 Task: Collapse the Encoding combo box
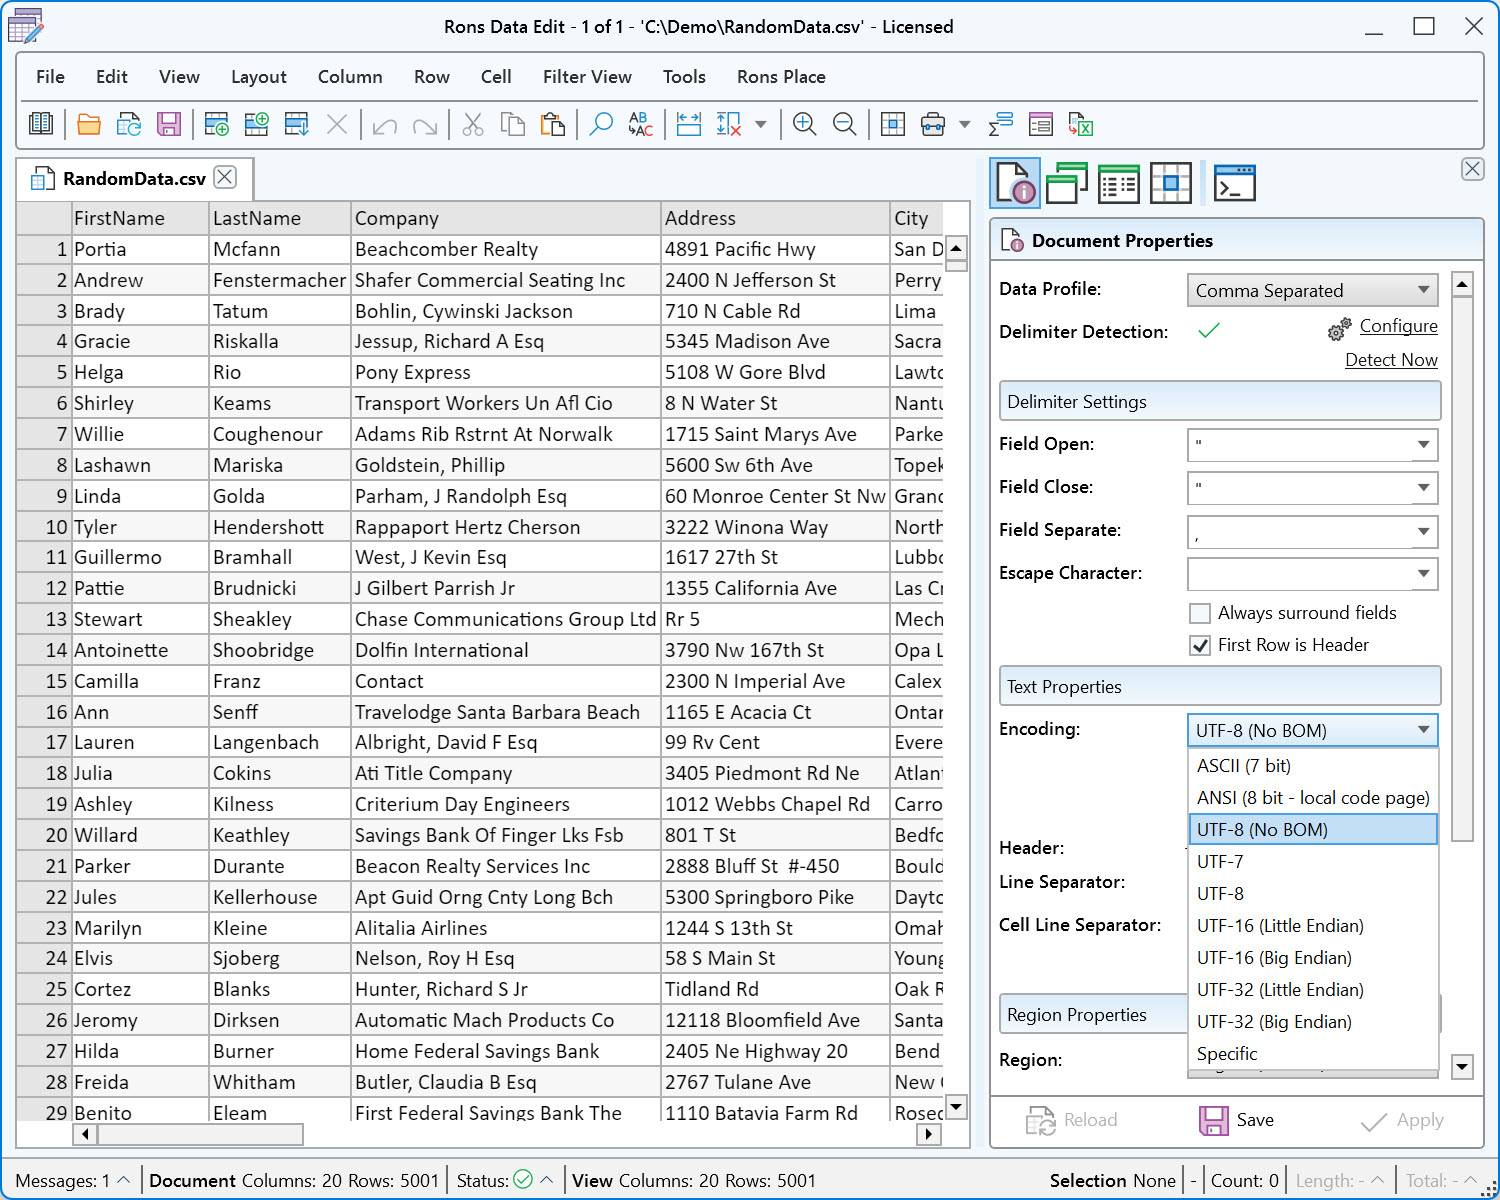coord(1423,730)
